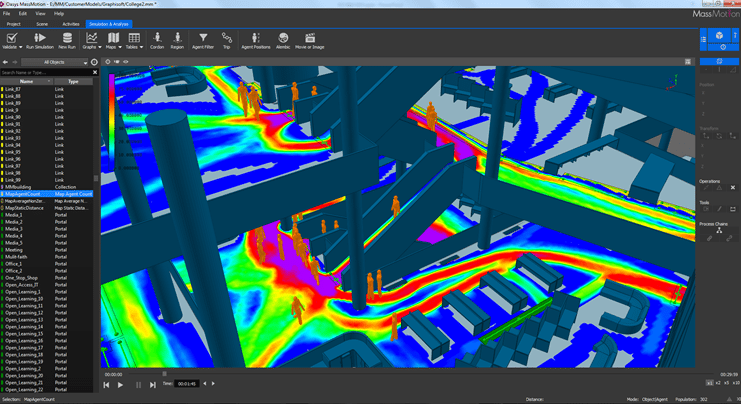The image size is (741, 404).
Task: Skip to the end of simulation
Action: click(154, 384)
